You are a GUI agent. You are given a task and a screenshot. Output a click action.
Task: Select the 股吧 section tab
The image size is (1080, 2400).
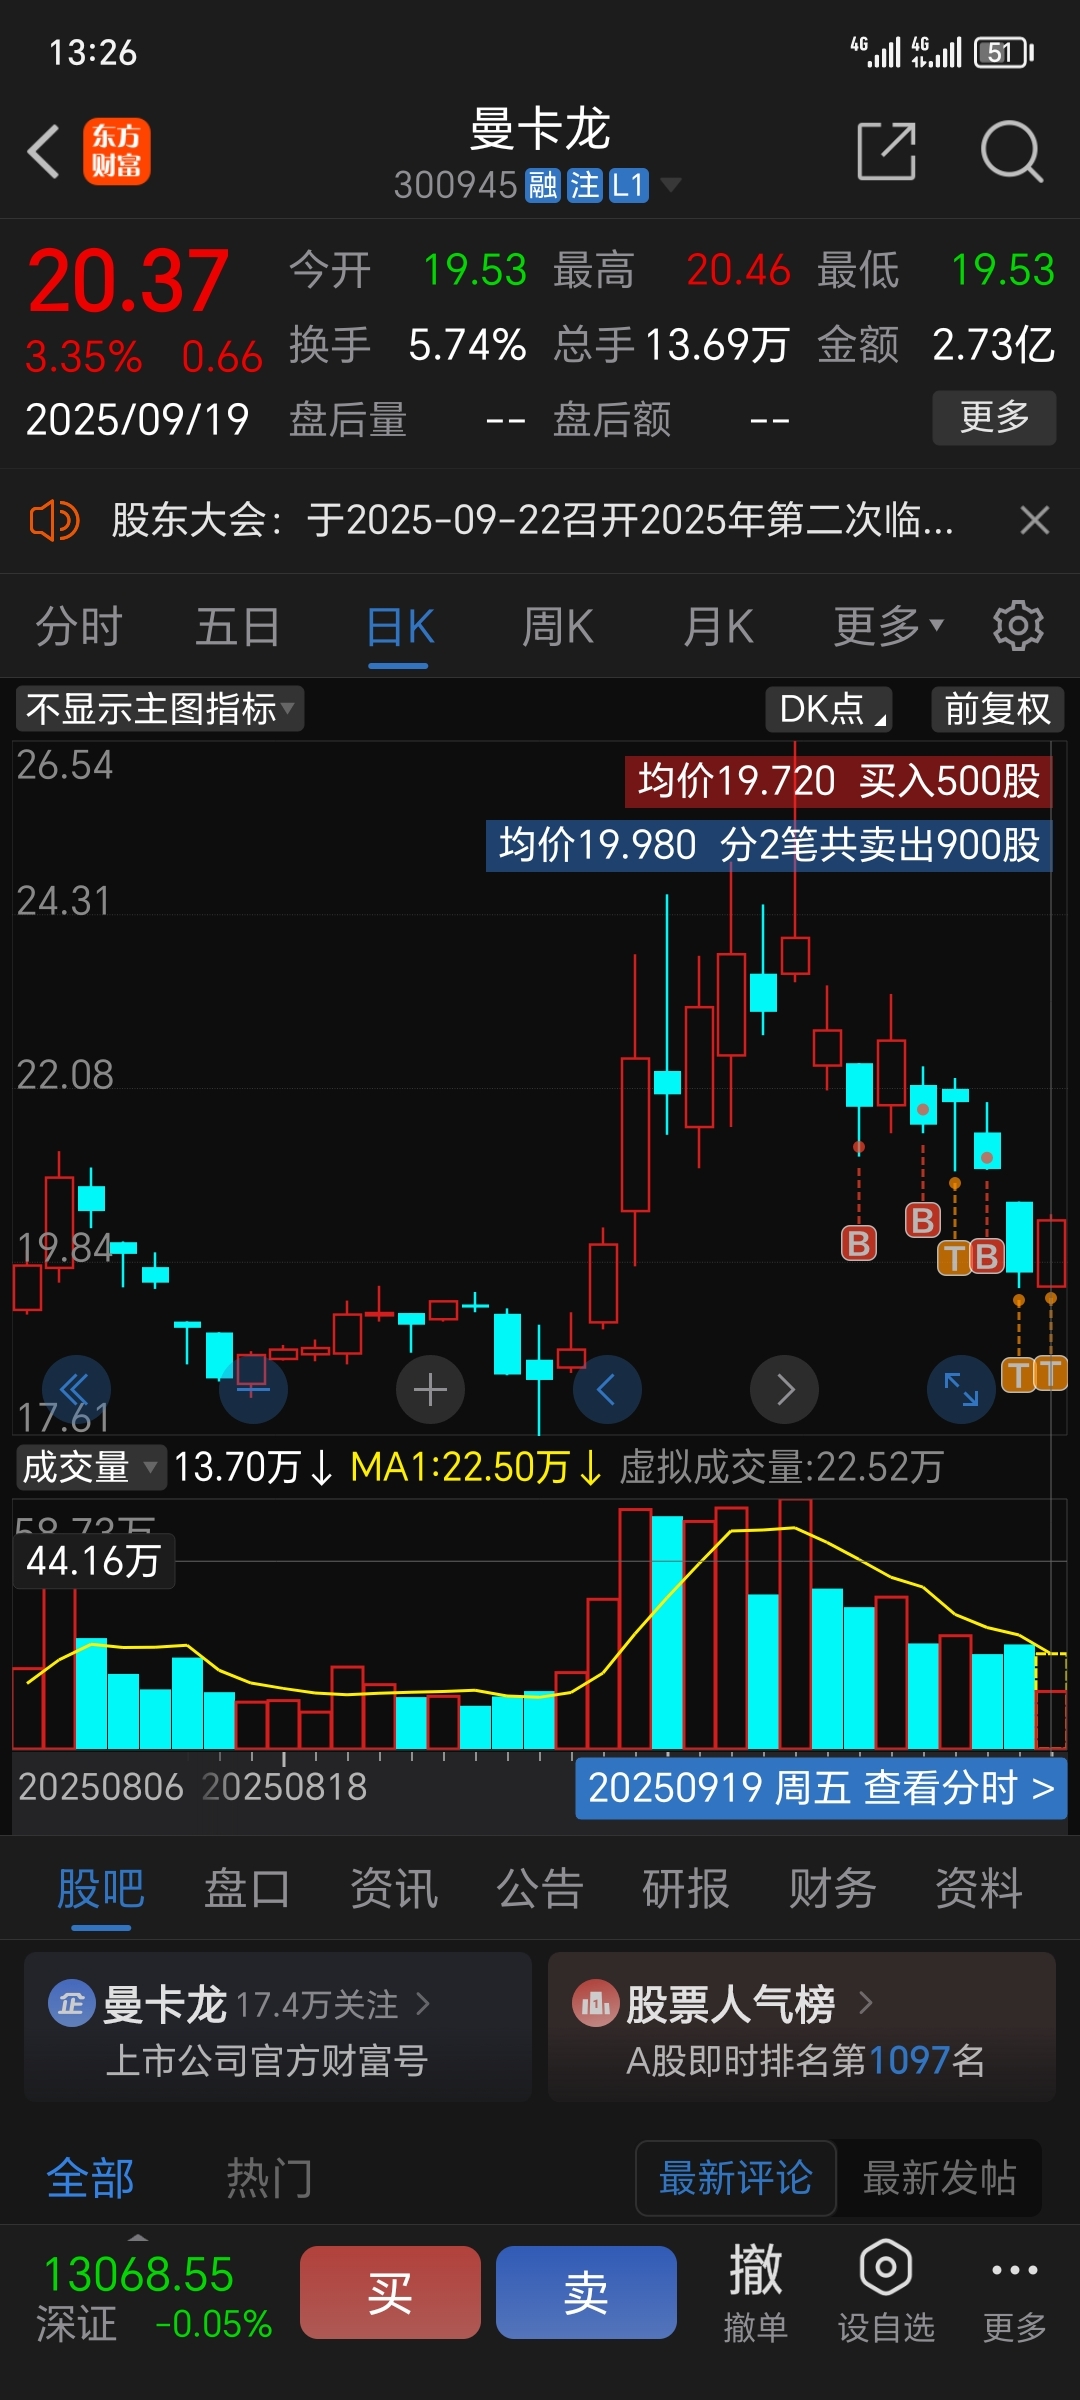101,1889
